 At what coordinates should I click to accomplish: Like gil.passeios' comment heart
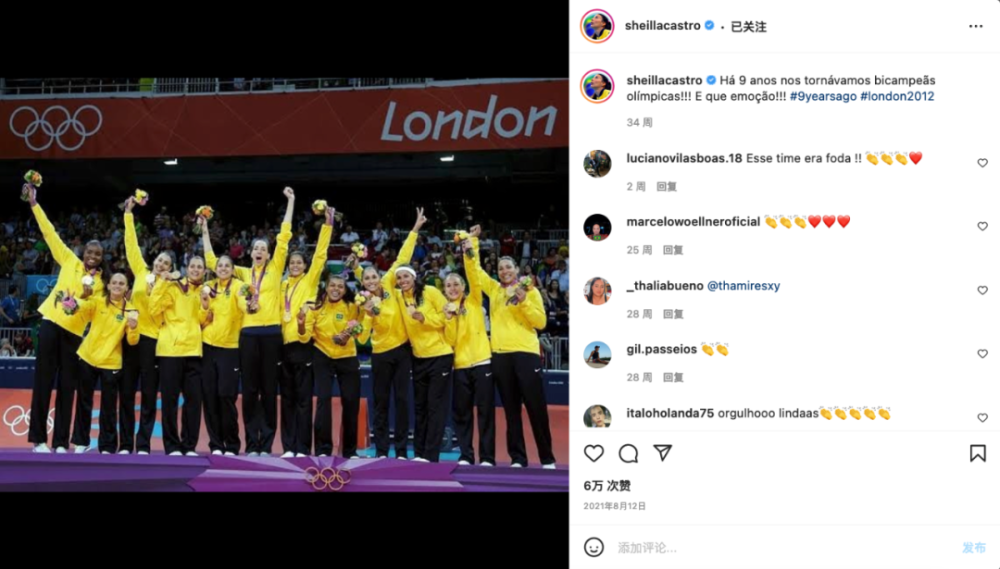click(982, 354)
